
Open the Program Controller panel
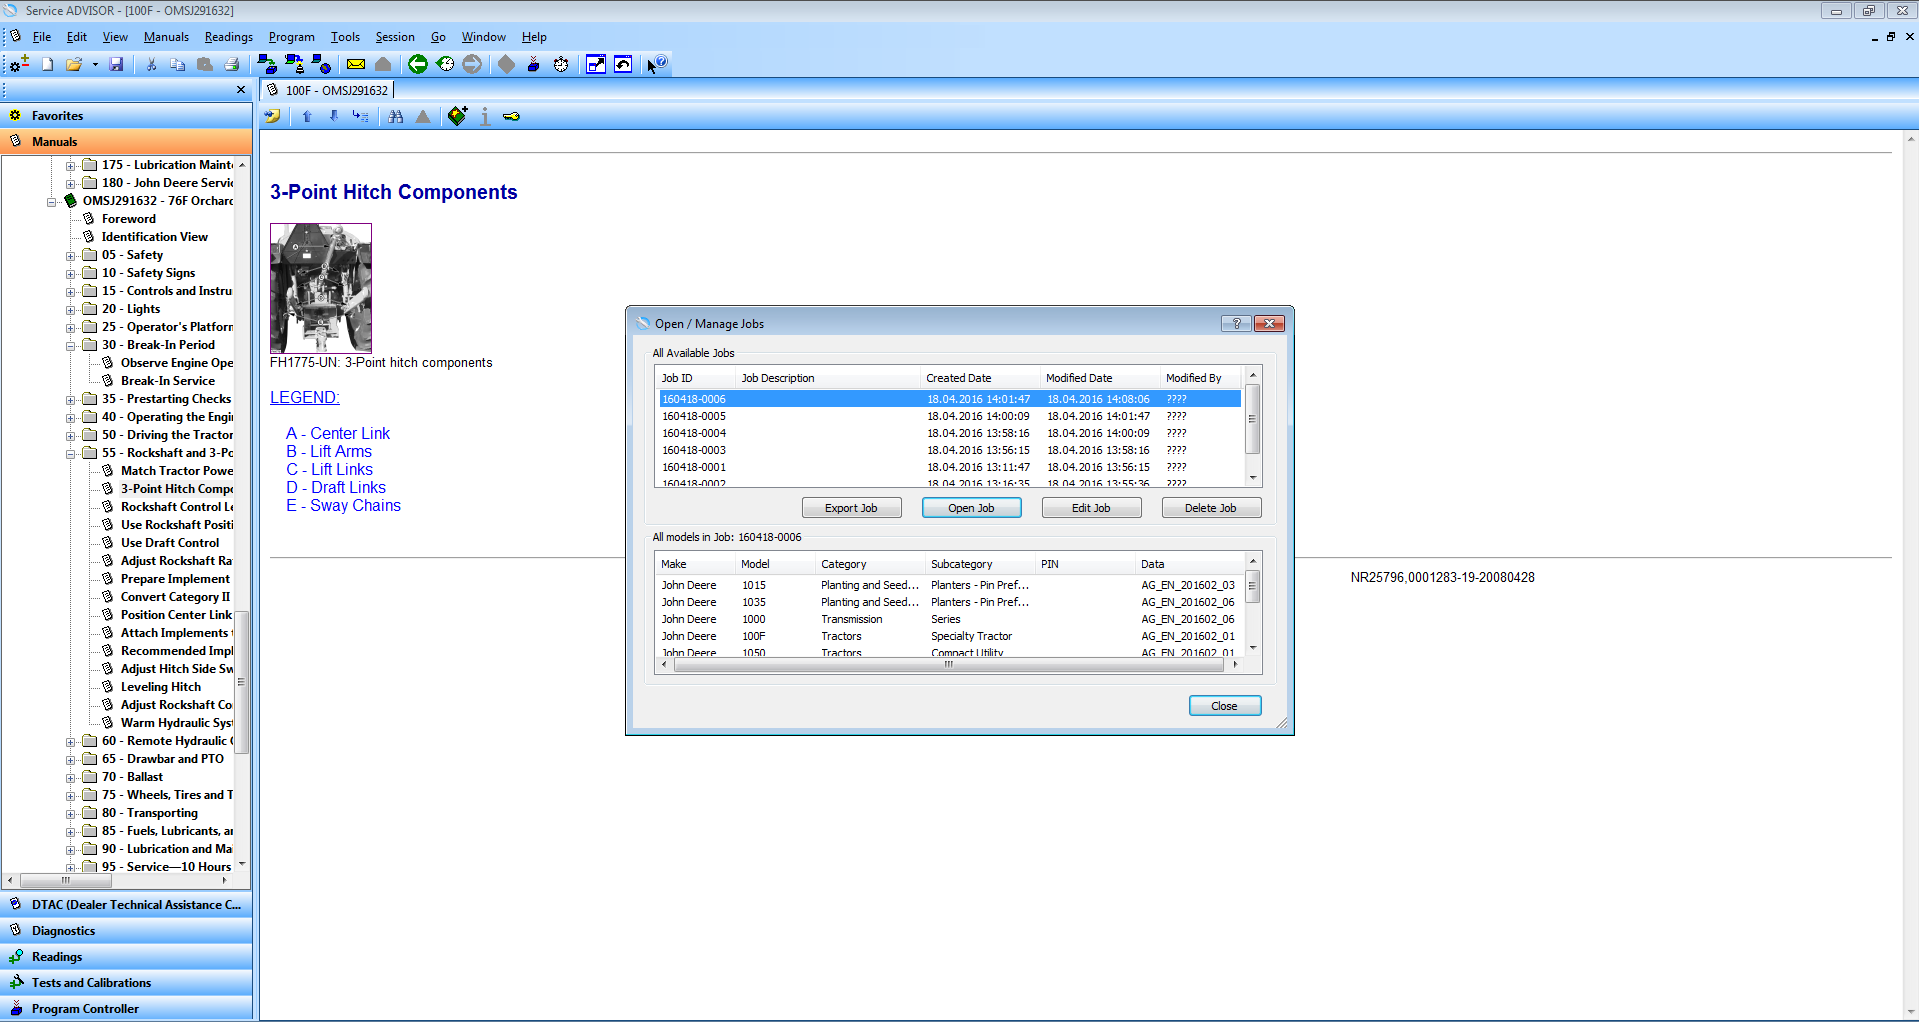pyautogui.click(x=126, y=1008)
